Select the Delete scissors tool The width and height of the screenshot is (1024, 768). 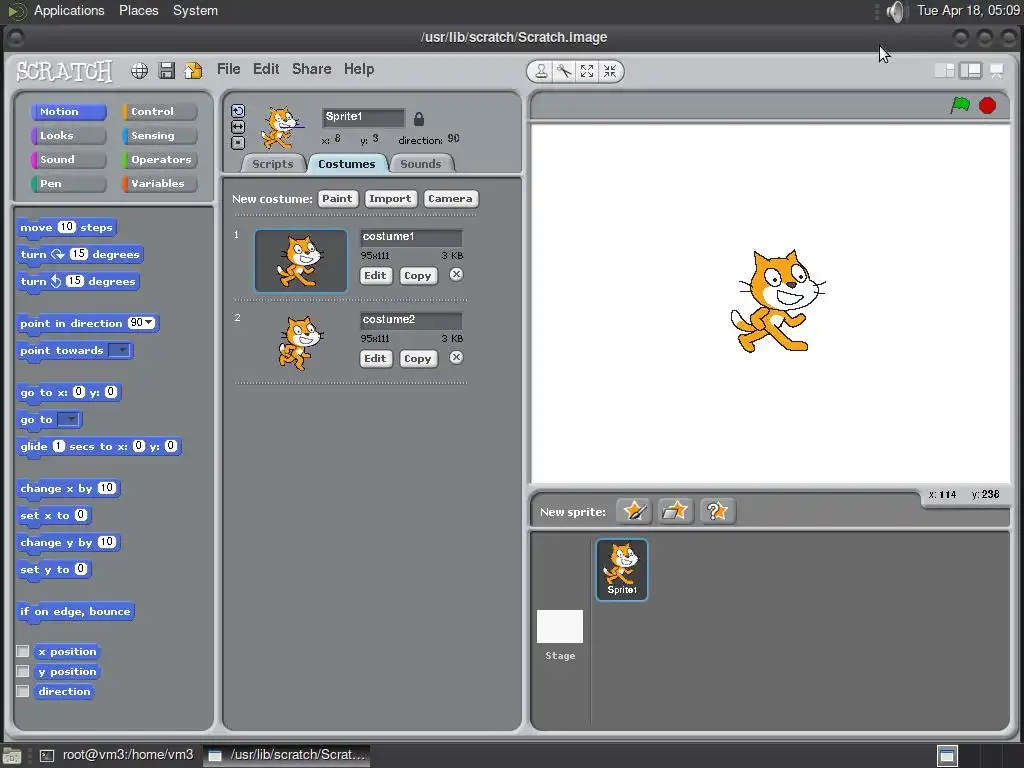[564, 71]
